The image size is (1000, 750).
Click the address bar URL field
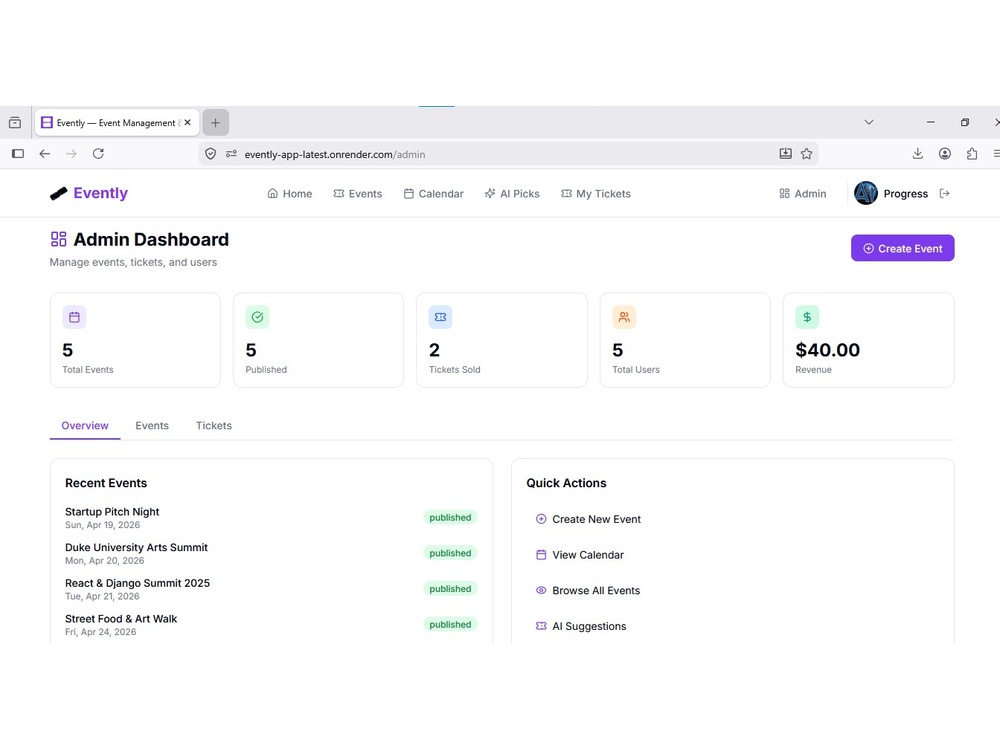coord(508,154)
